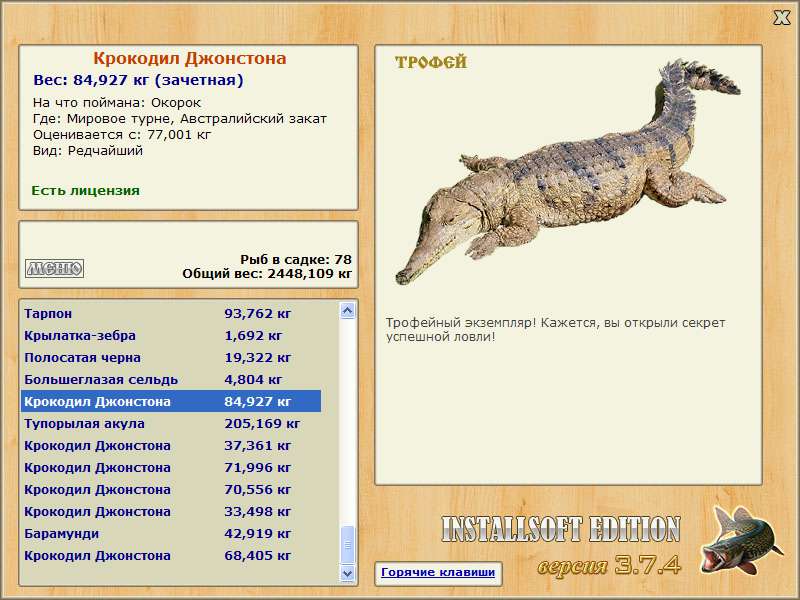Viewport: 800px width, 600px height.
Task: Select Барамунди 42,919 кг in list
Action: click(x=170, y=534)
